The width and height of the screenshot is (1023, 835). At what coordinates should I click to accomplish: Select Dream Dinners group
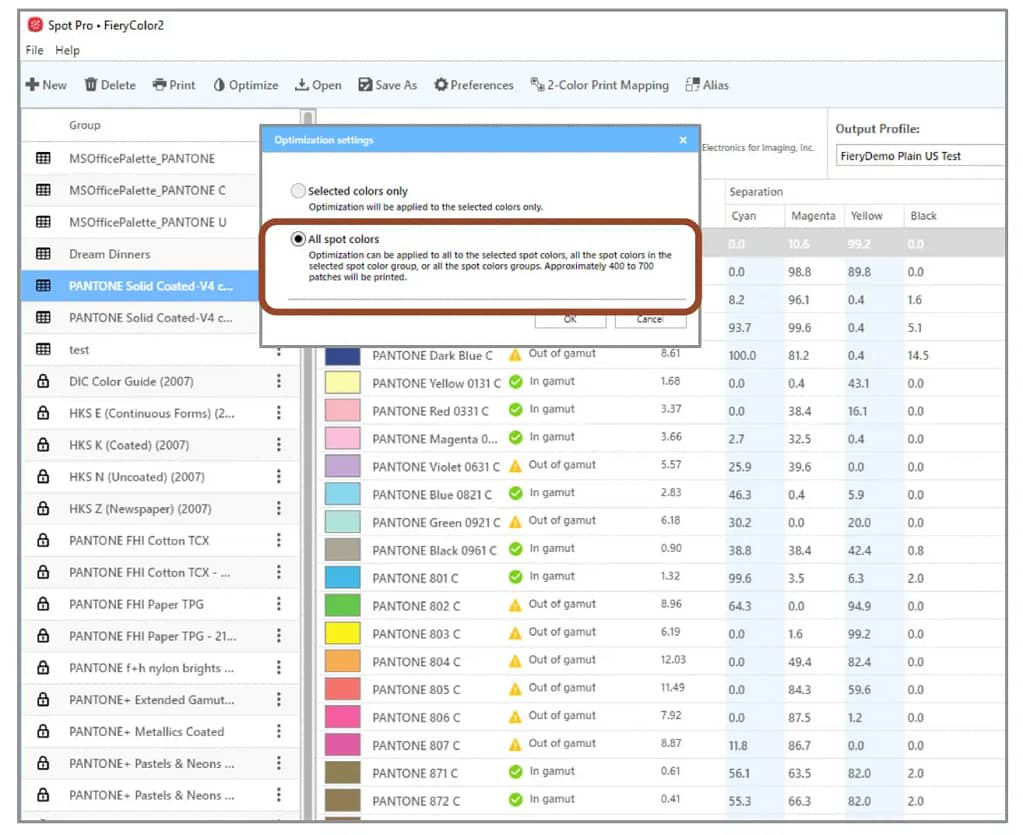[142, 254]
